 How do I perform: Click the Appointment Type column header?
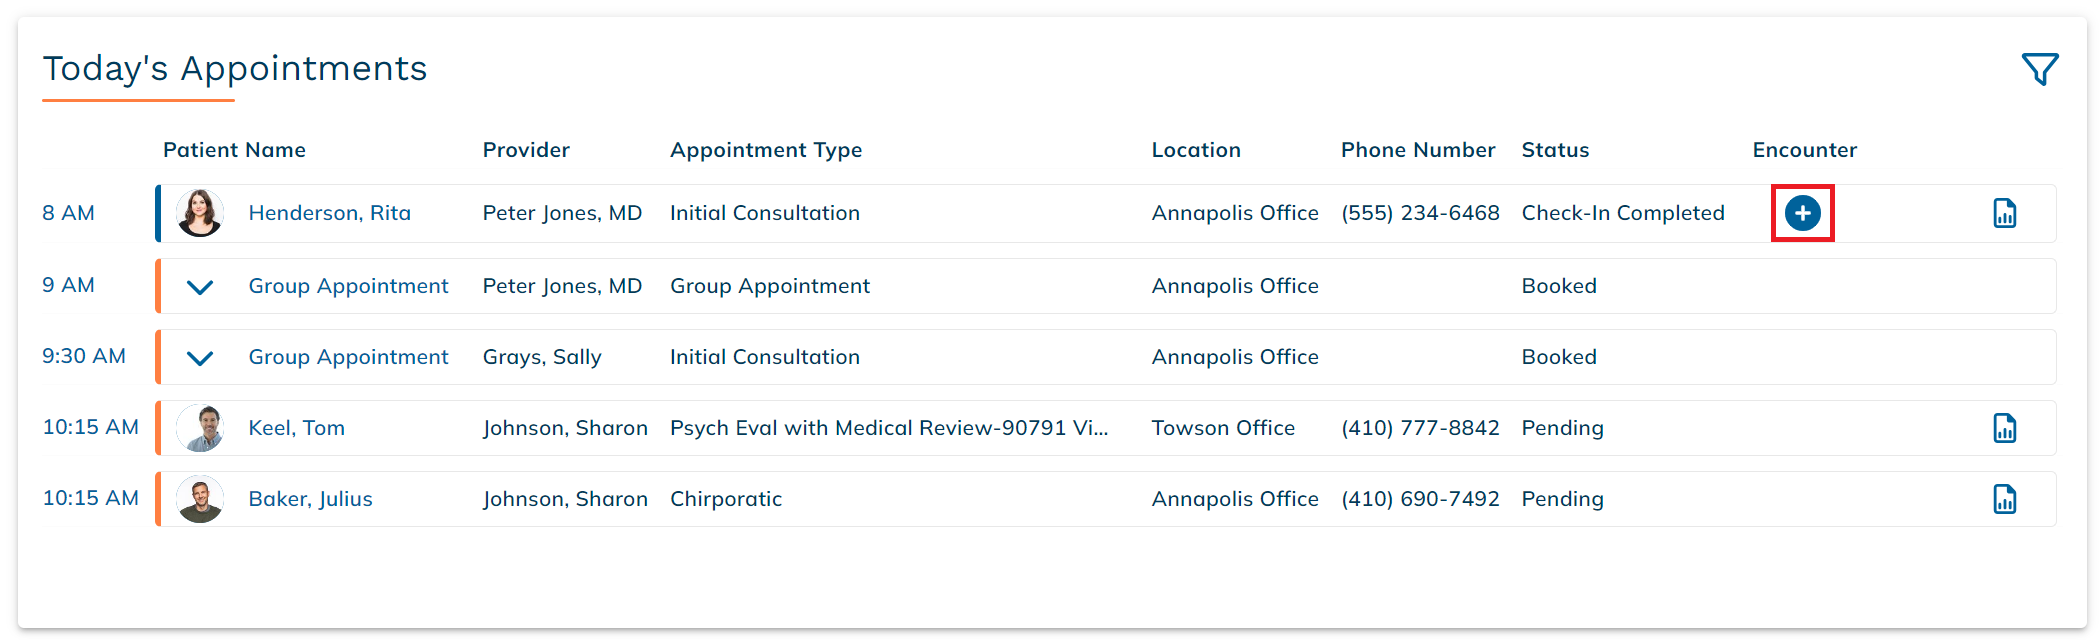coord(765,150)
